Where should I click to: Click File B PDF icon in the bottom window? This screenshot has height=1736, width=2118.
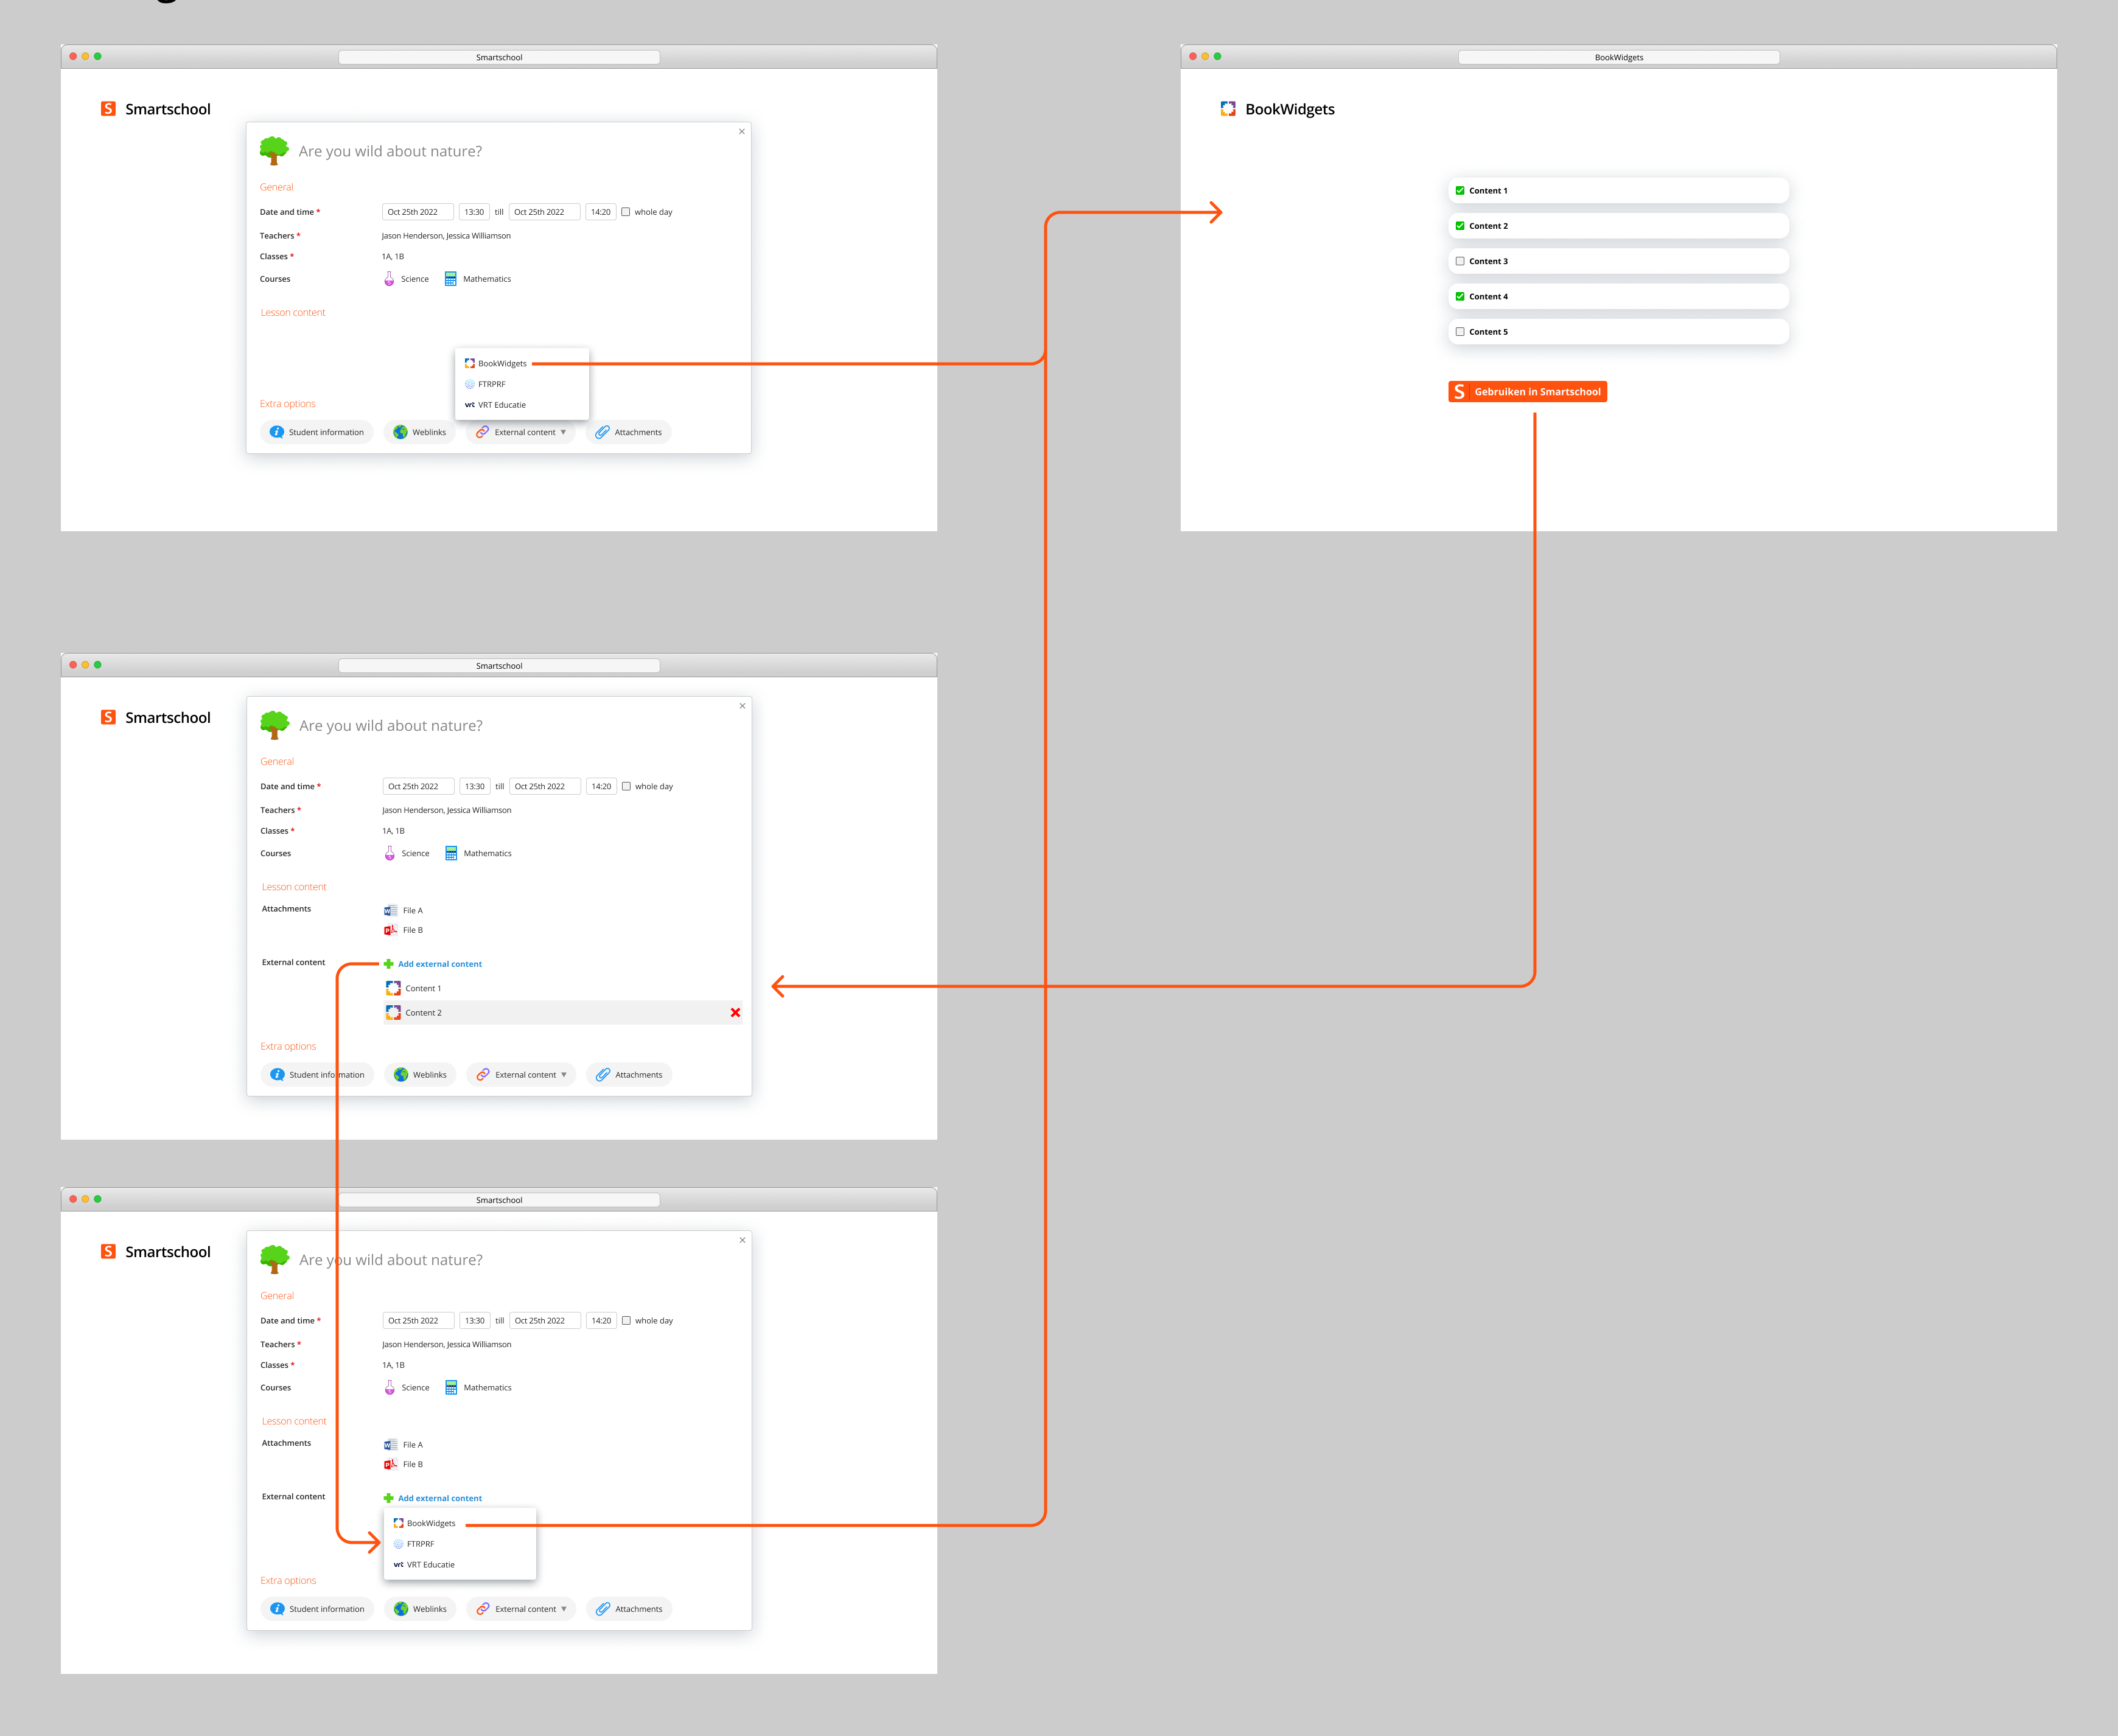tap(390, 1464)
